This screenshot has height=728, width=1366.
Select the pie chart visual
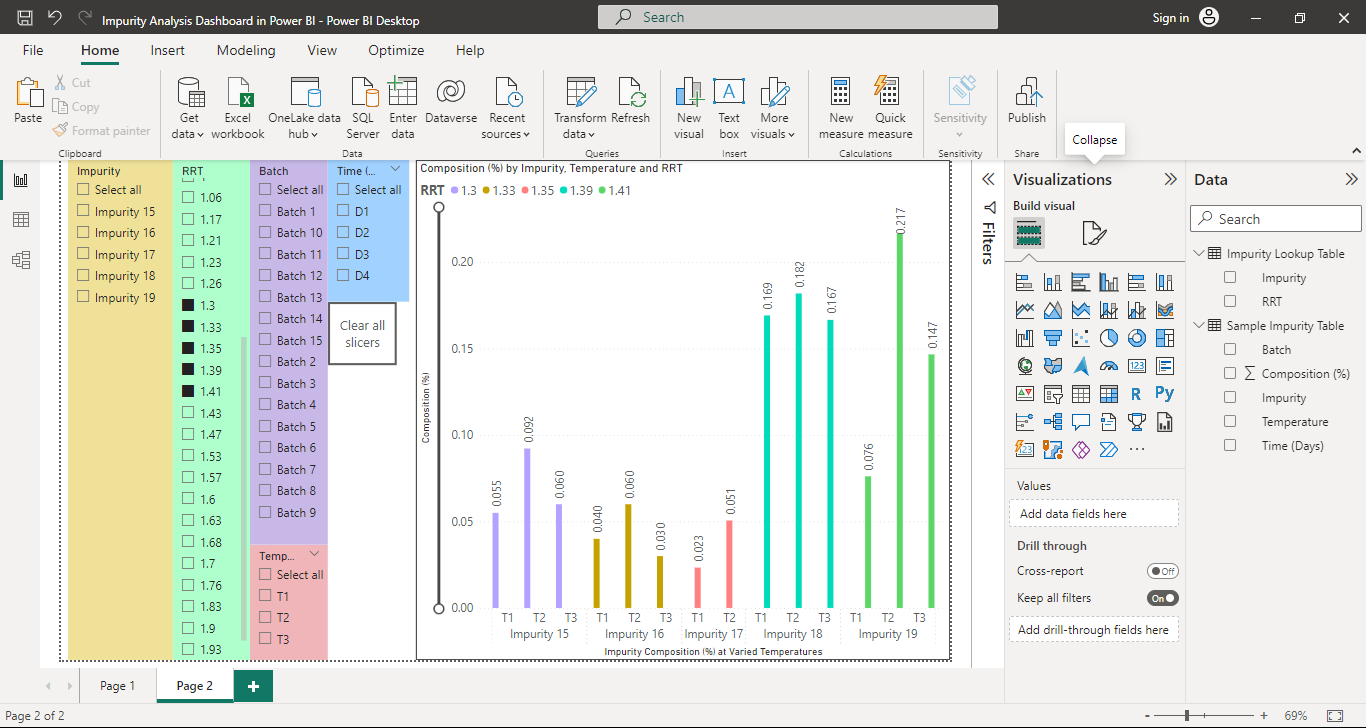[1108, 337]
